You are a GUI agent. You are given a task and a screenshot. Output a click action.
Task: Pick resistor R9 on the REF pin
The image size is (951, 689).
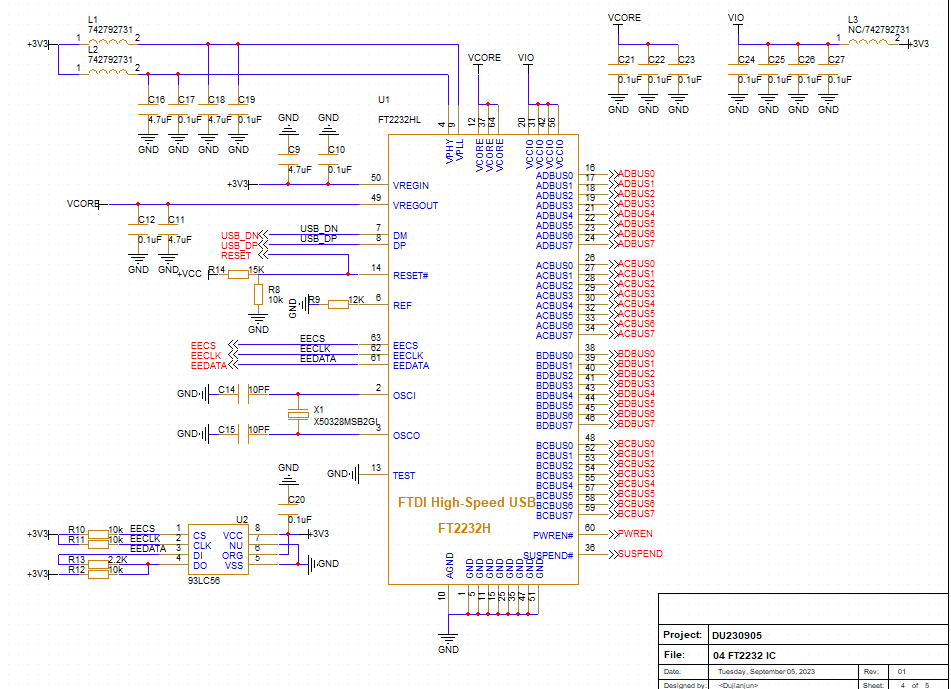(x=338, y=304)
